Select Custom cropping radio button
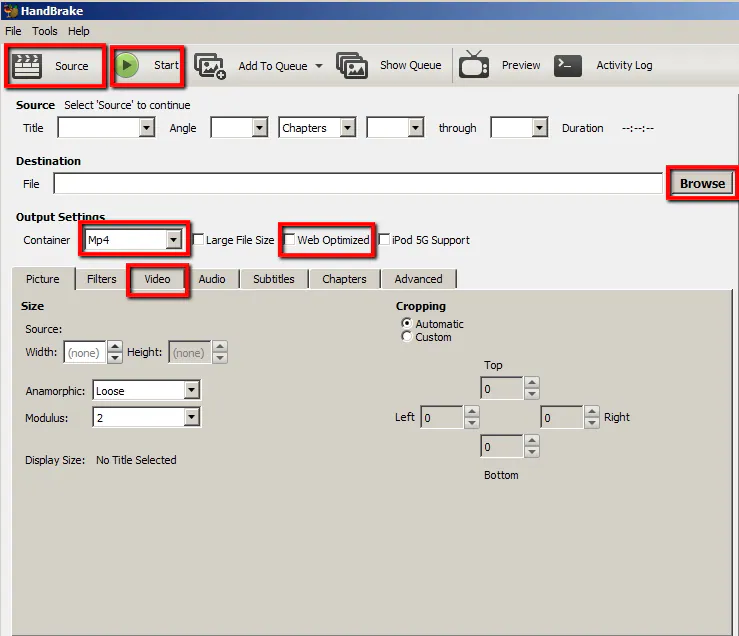The height and width of the screenshot is (636, 739). [x=407, y=337]
